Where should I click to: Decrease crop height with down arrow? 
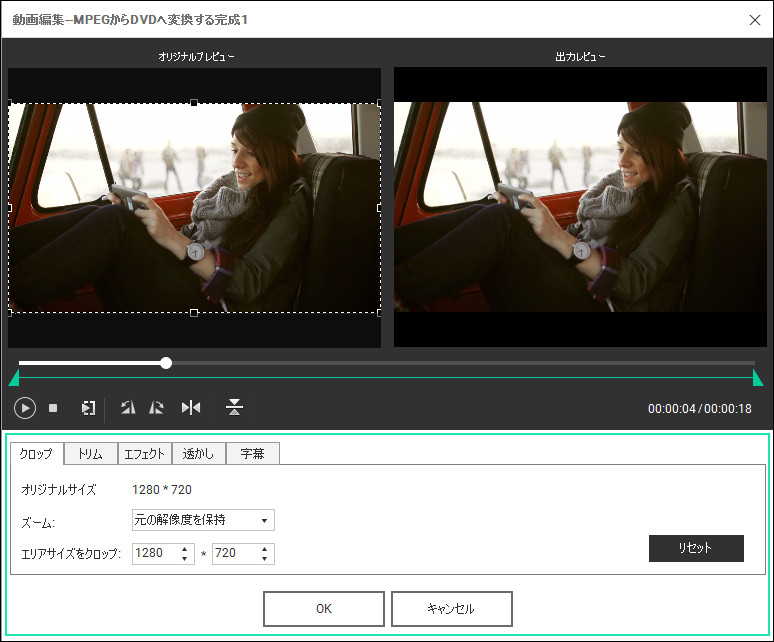(265, 559)
